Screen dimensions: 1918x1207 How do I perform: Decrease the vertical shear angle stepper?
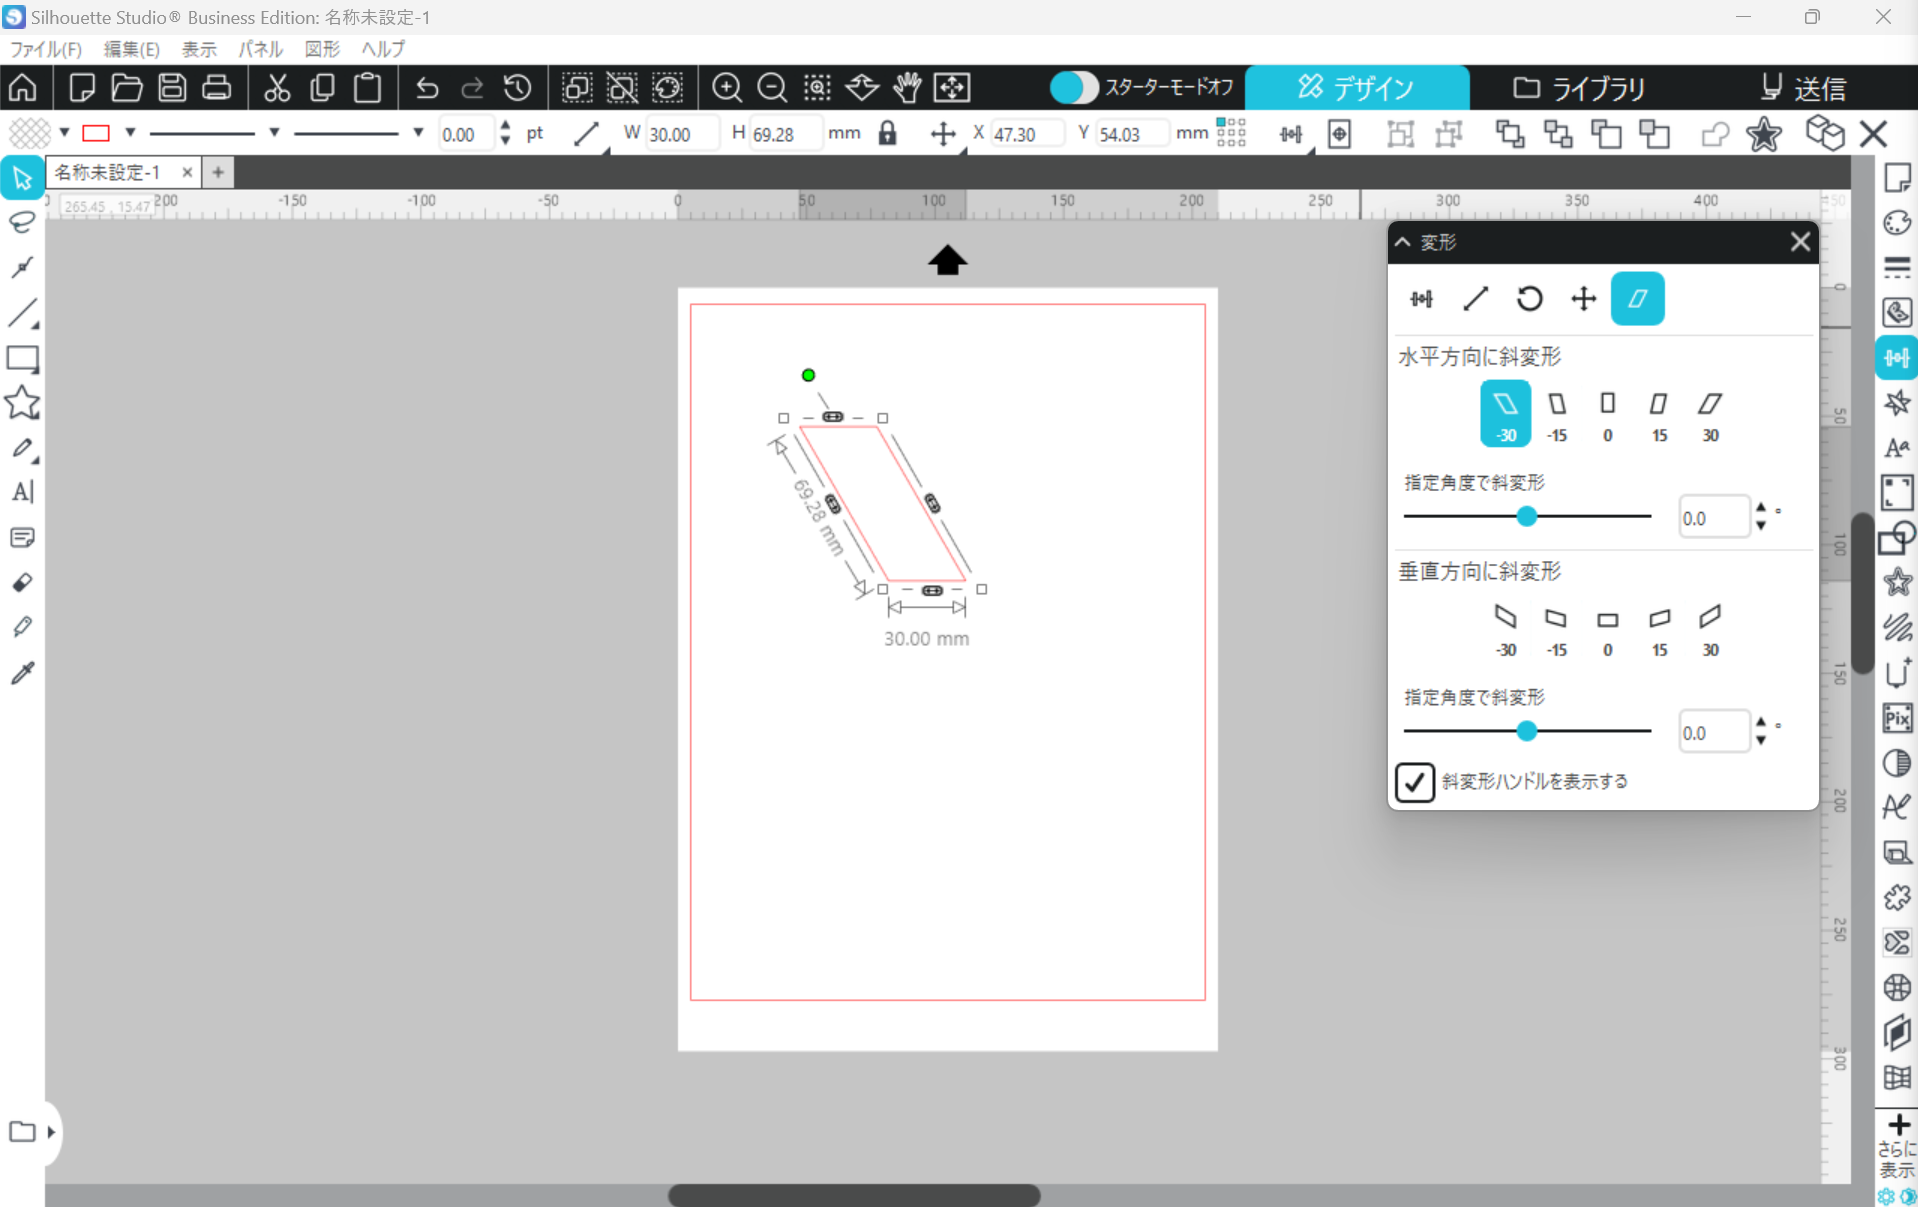[x=1761, y=741]
